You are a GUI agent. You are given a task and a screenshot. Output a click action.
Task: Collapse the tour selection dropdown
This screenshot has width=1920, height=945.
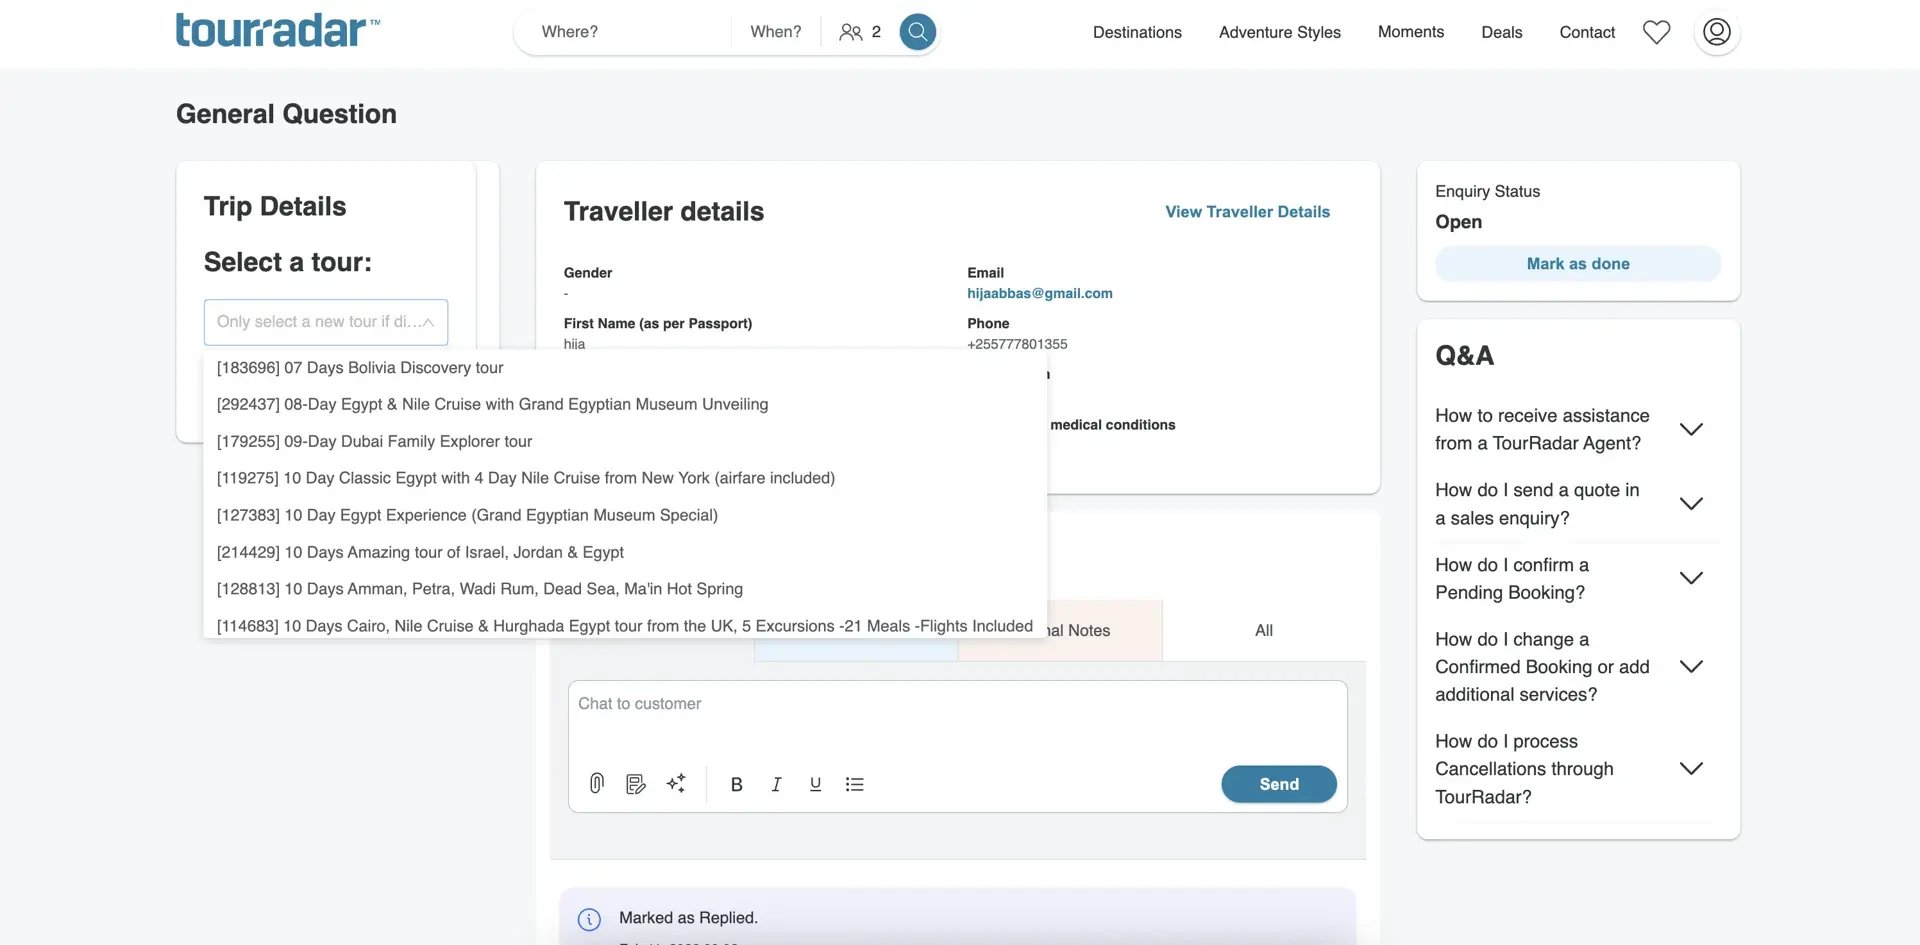pos(428,322)
